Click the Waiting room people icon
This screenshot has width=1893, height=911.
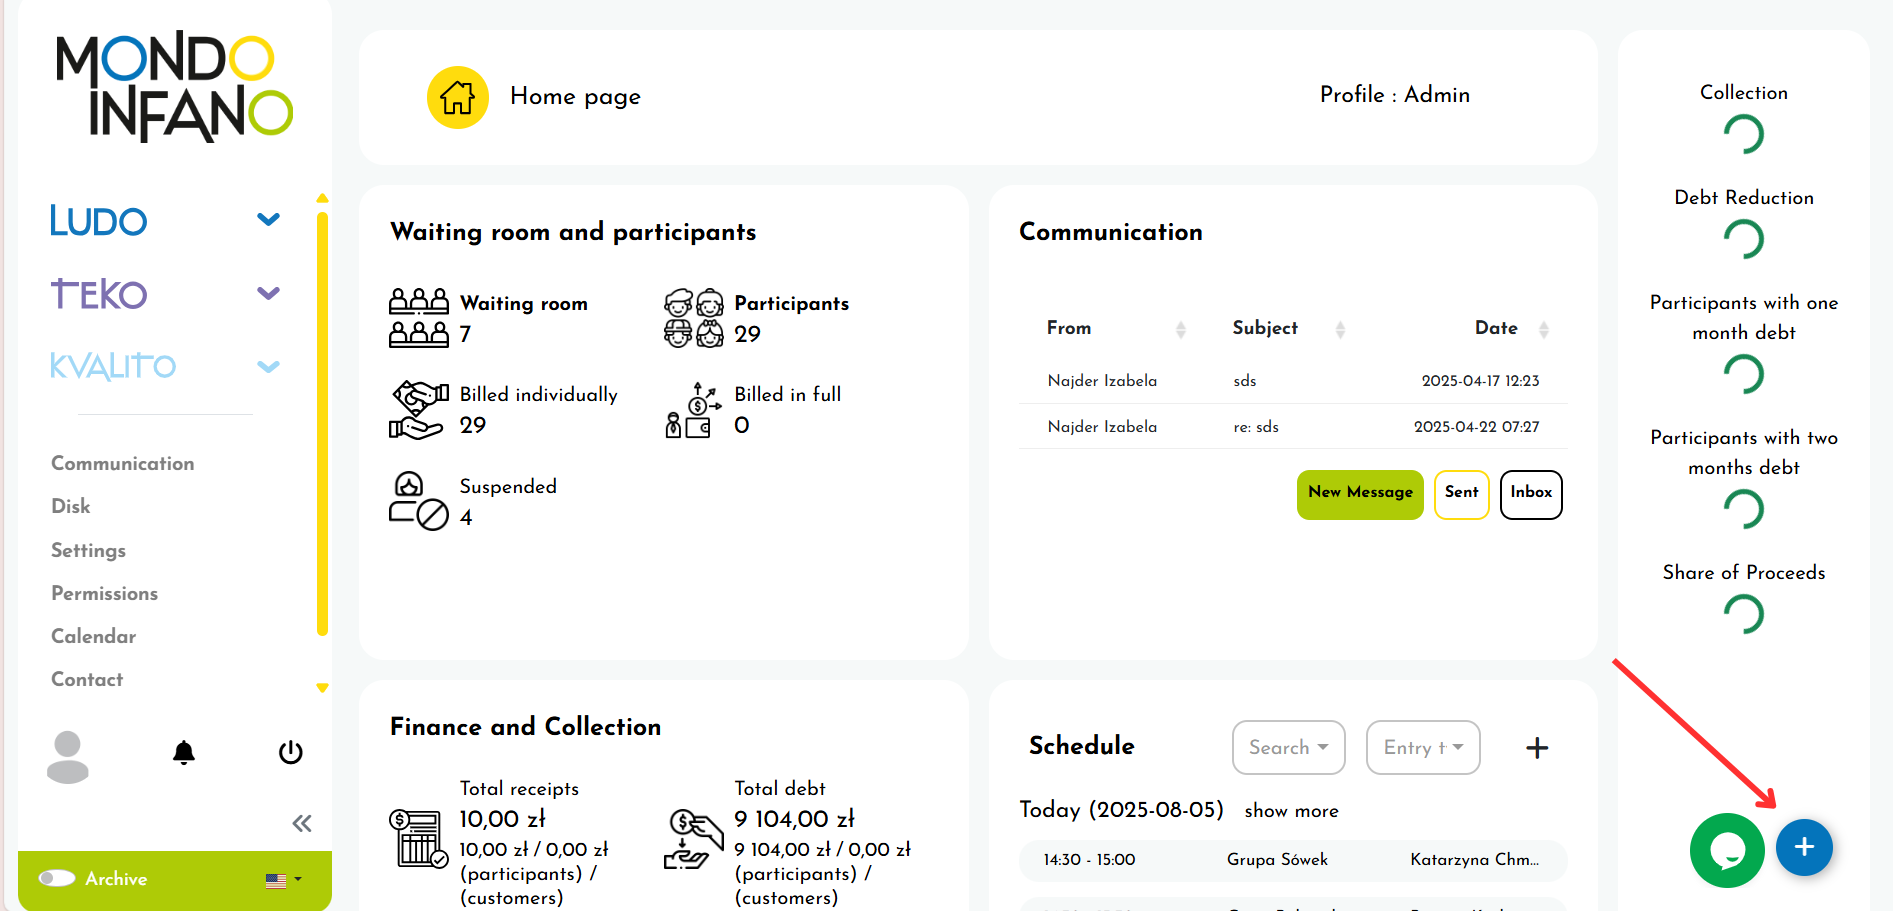[x=418, y=318]
